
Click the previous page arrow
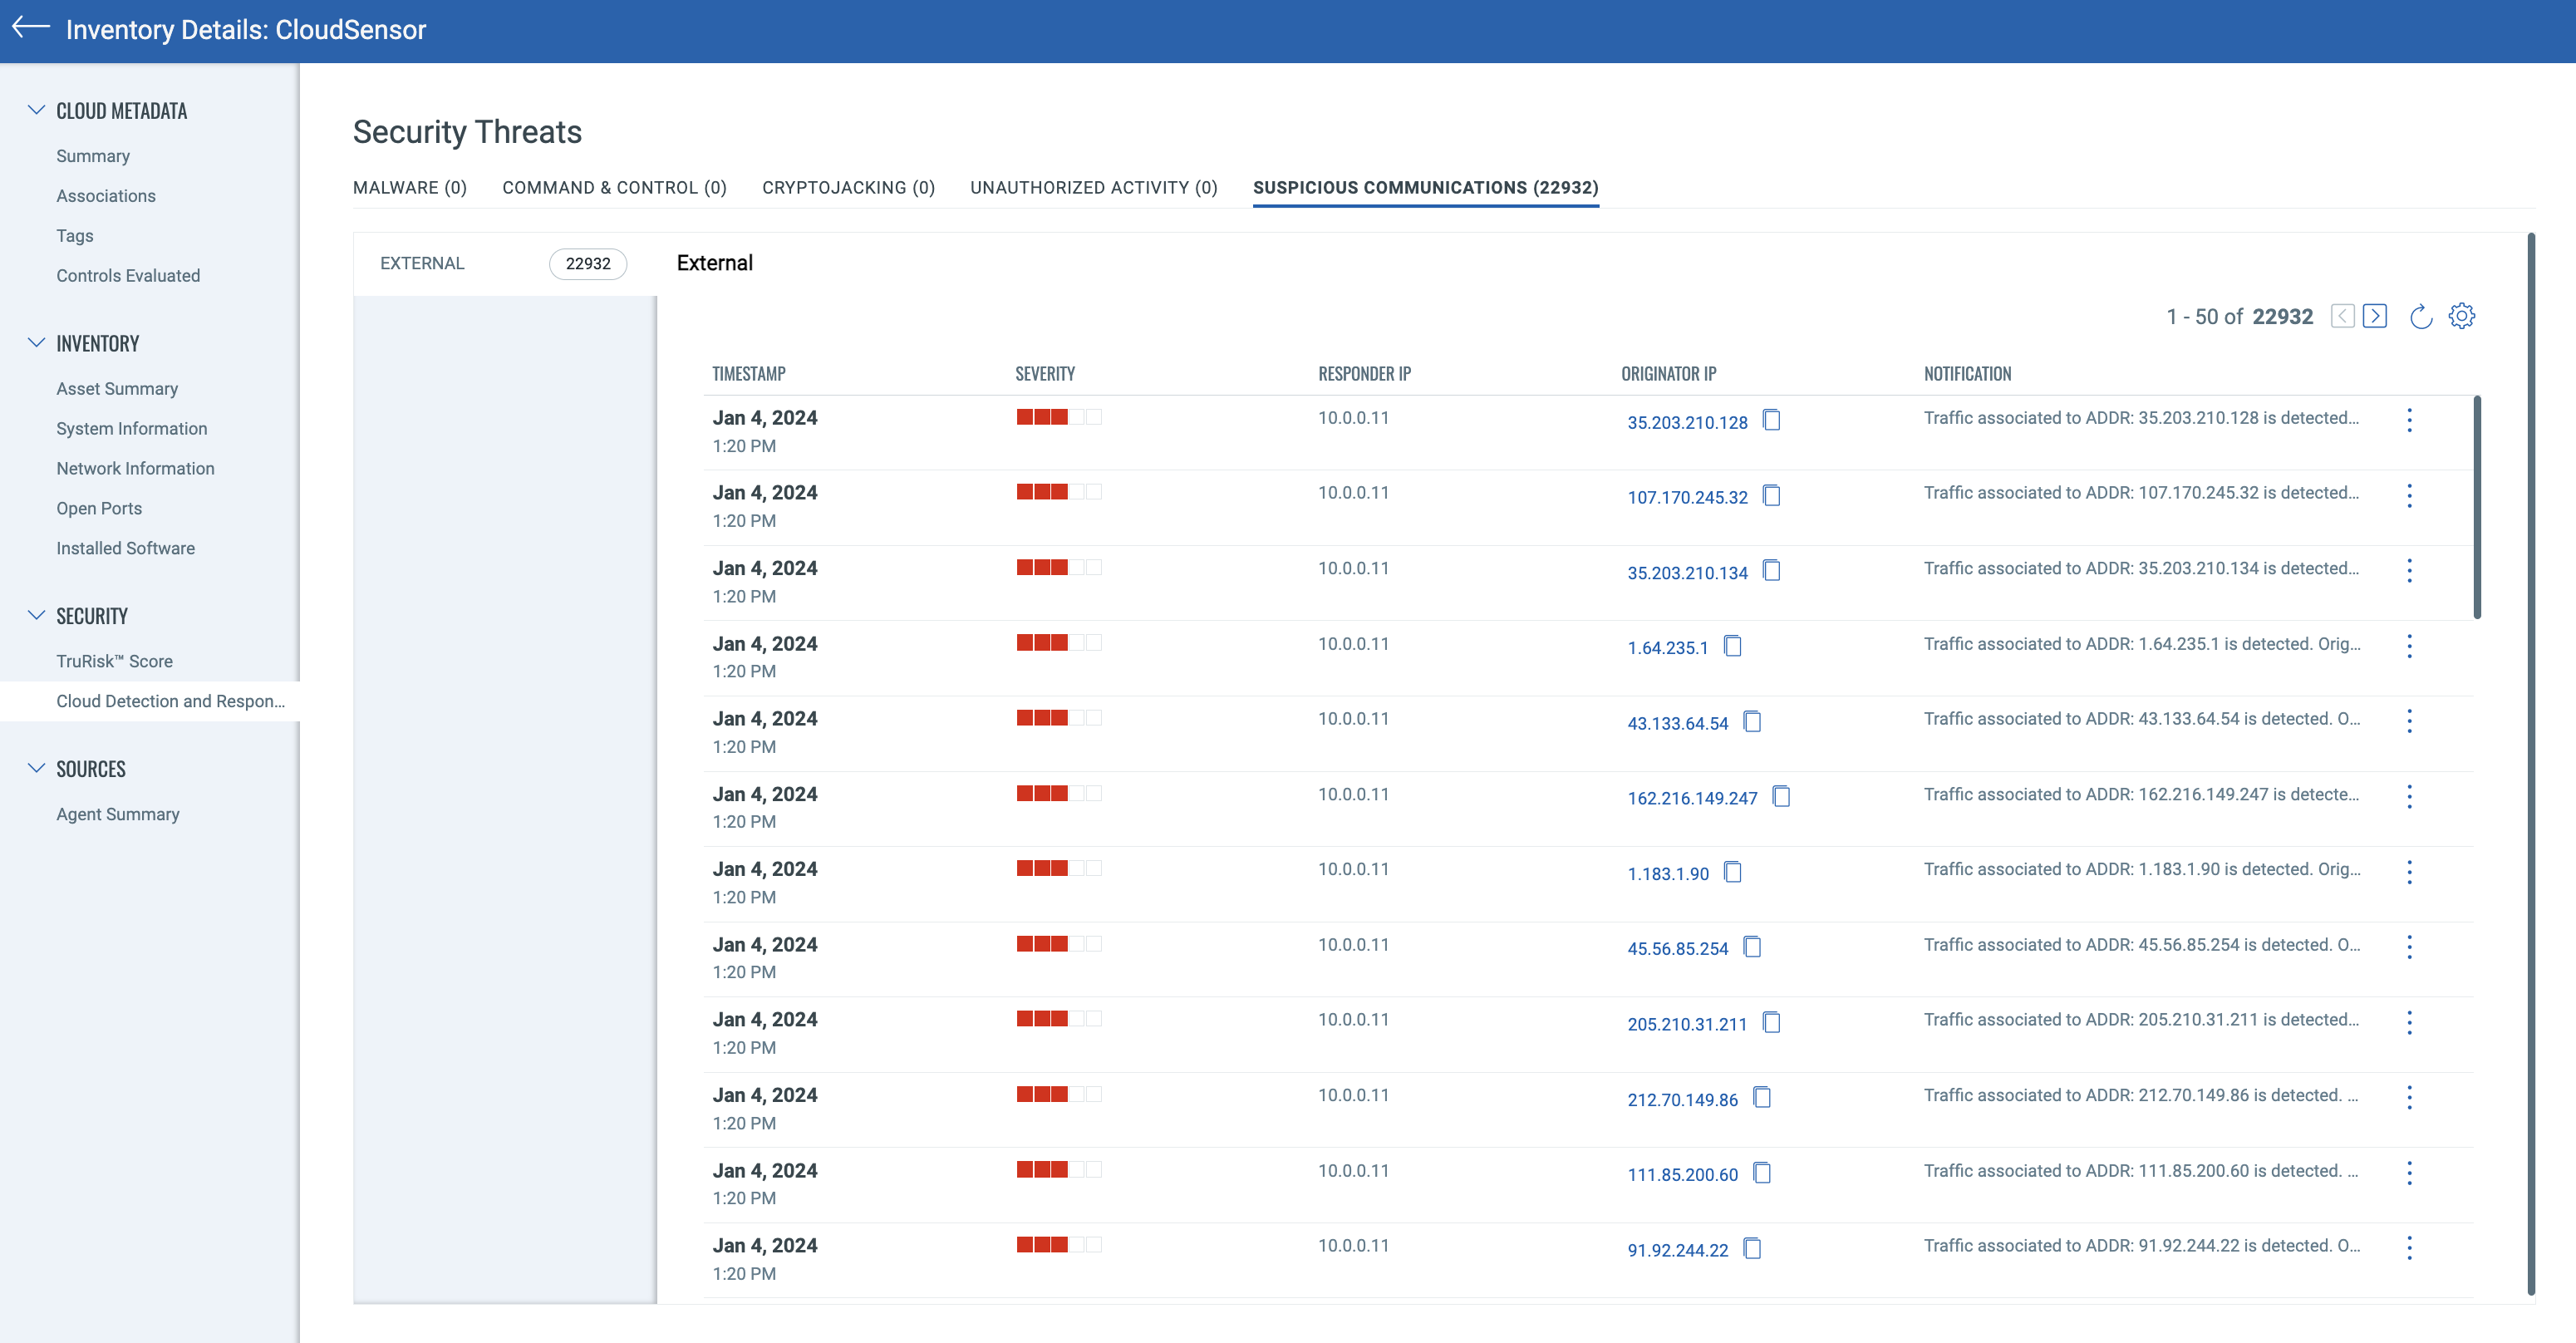(2342, 315)
